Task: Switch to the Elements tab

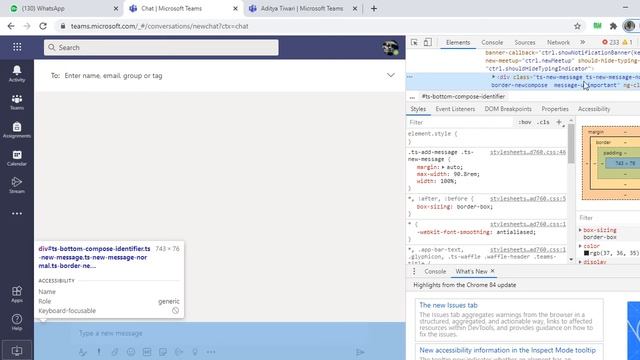Action: click(x=458, y=42)
